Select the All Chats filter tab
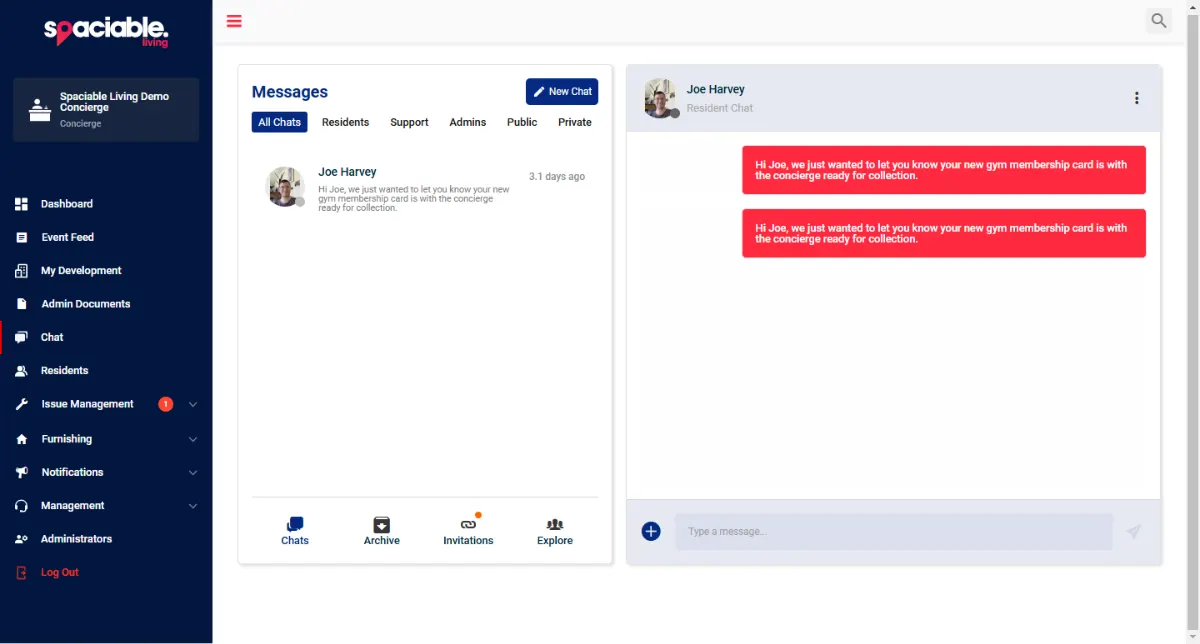Image resolution: width=1200 pixels, height=644 pixels. coord(279,122)
